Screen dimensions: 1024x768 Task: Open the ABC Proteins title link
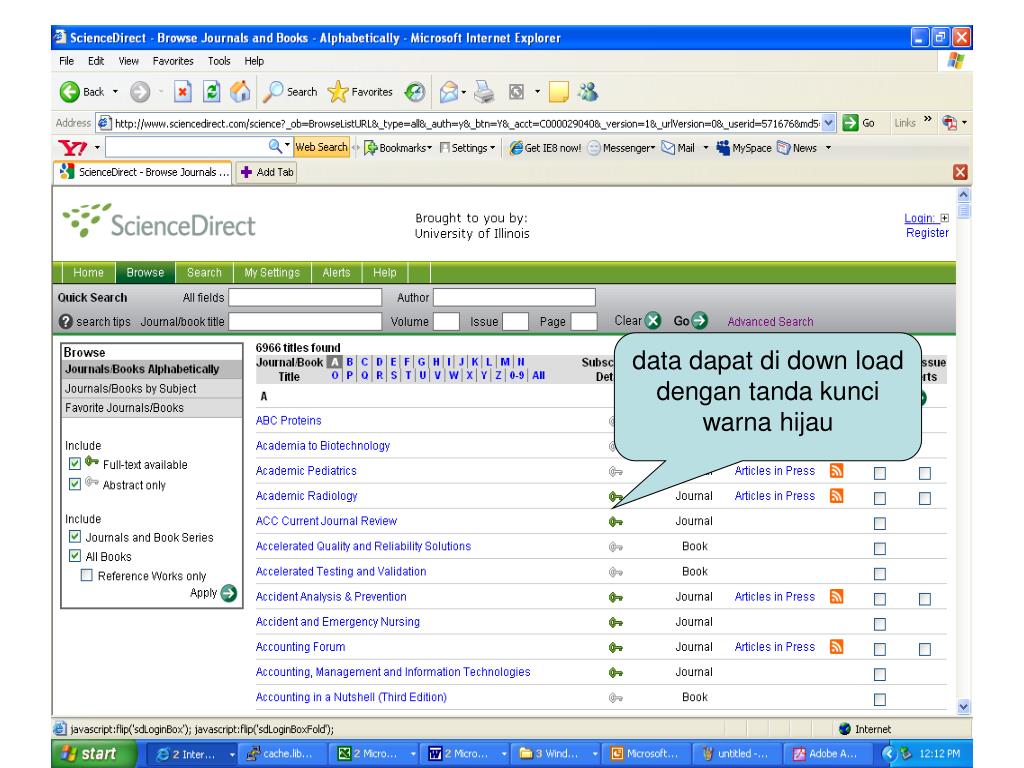tap(288, 421)
